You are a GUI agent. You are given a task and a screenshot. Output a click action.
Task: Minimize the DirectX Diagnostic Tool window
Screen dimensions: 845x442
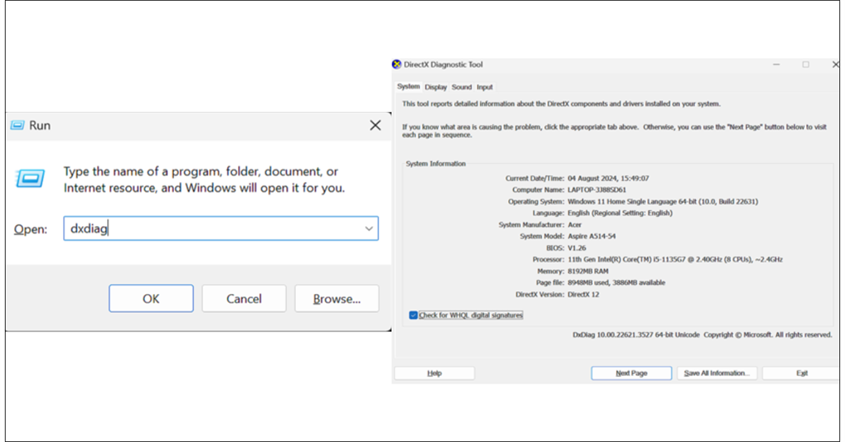[776, 64]
